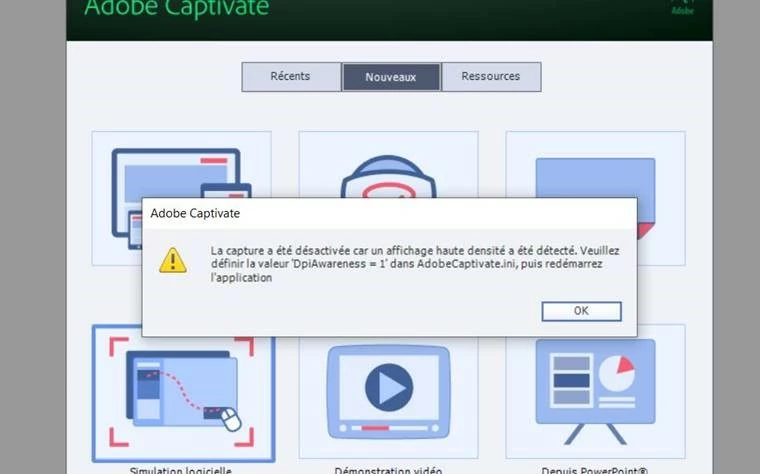Screen dimensions: 760x474
Task: Click the Adobe Captivate header title
Action: (176, 8)
